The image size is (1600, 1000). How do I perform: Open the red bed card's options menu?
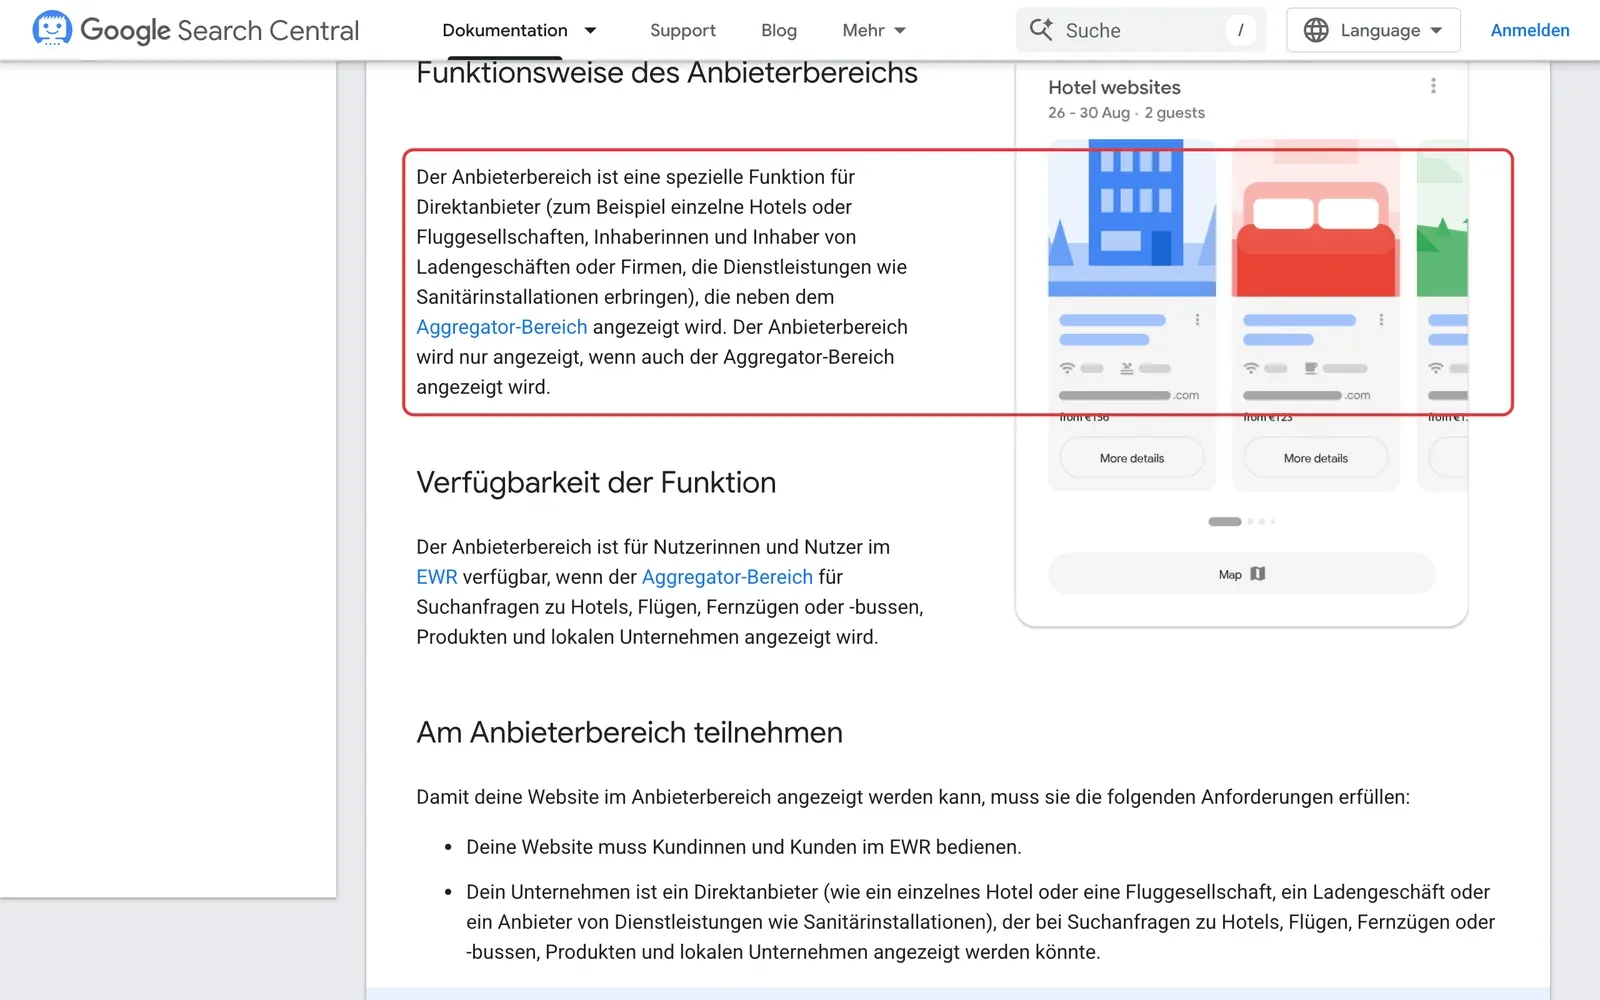click(x=1381, y=320)
